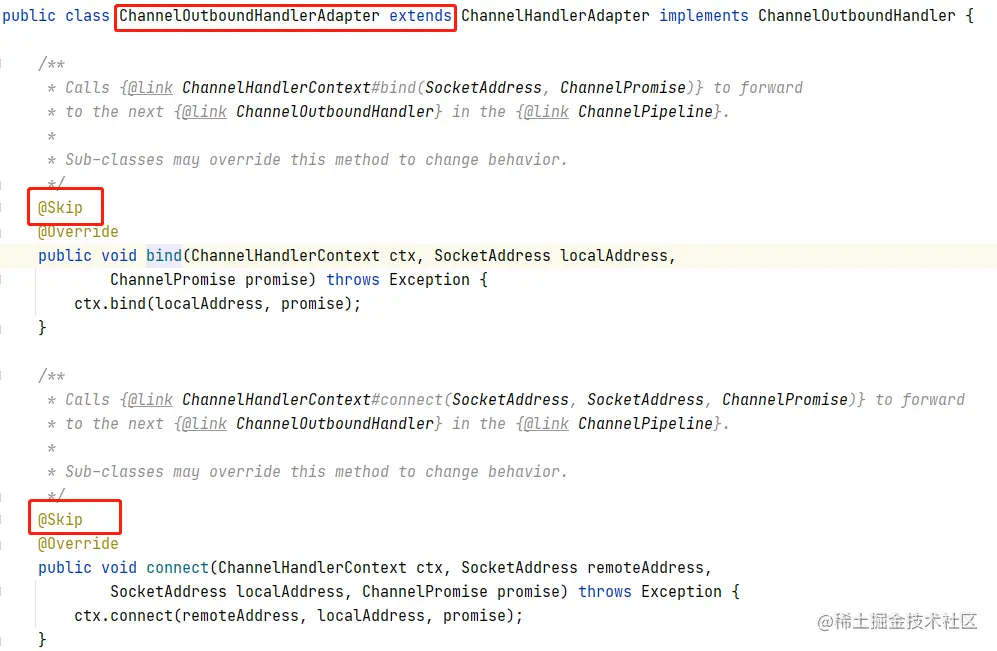
Task: Click the void keyword before the connect method
Action: 119,568
